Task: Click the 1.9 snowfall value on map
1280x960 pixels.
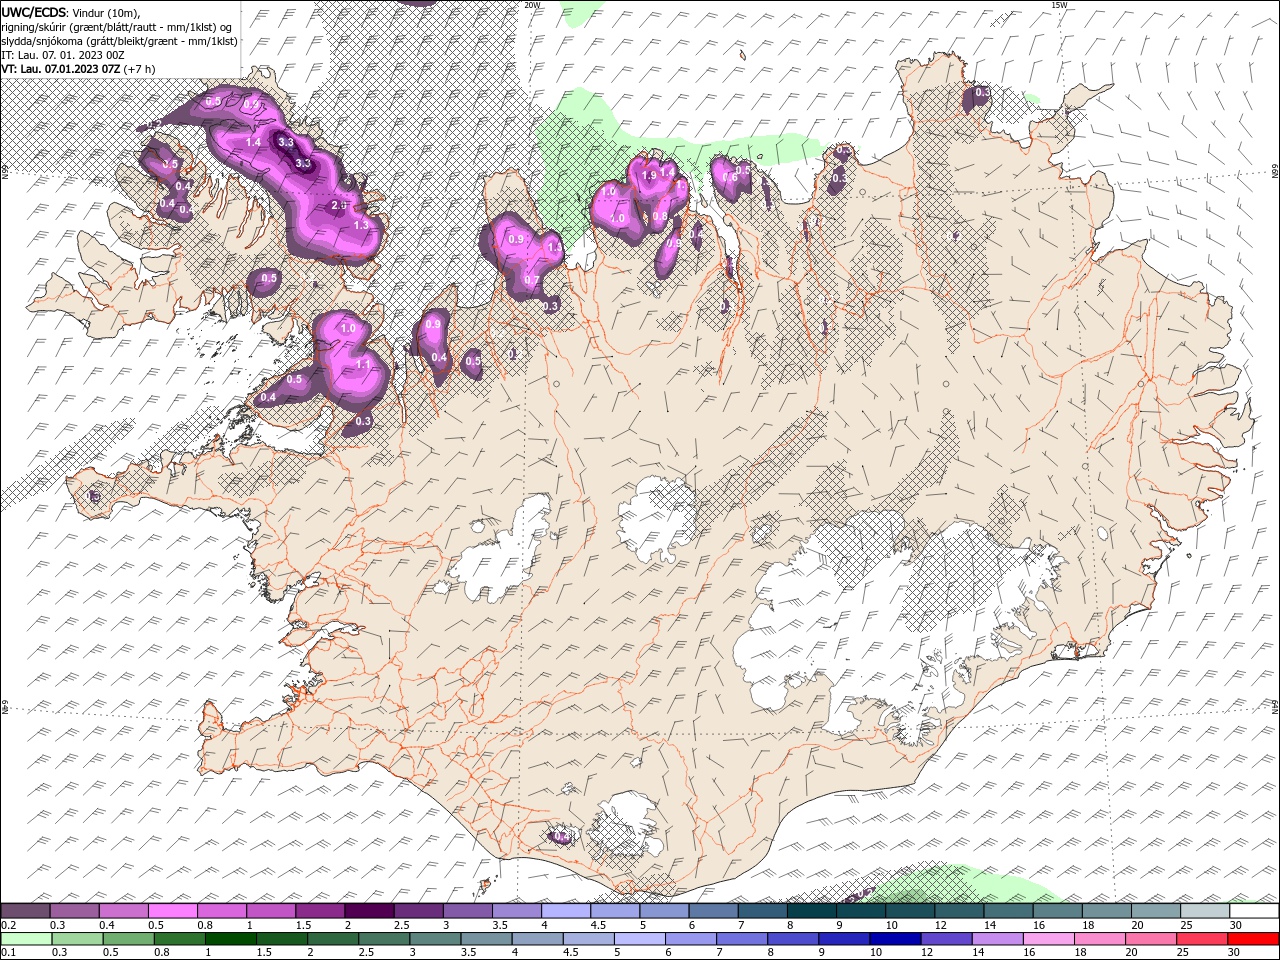Action: click(649, 175)
